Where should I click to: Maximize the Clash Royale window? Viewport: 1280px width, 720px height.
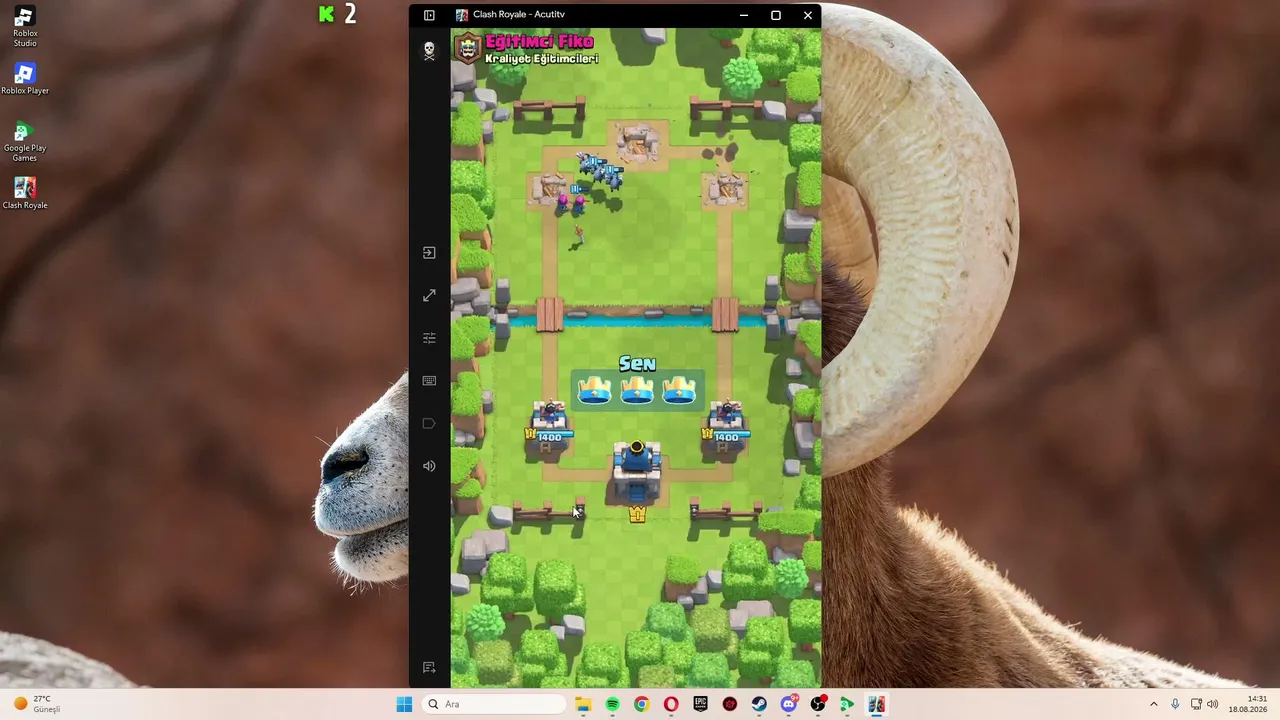coord(775,15)
